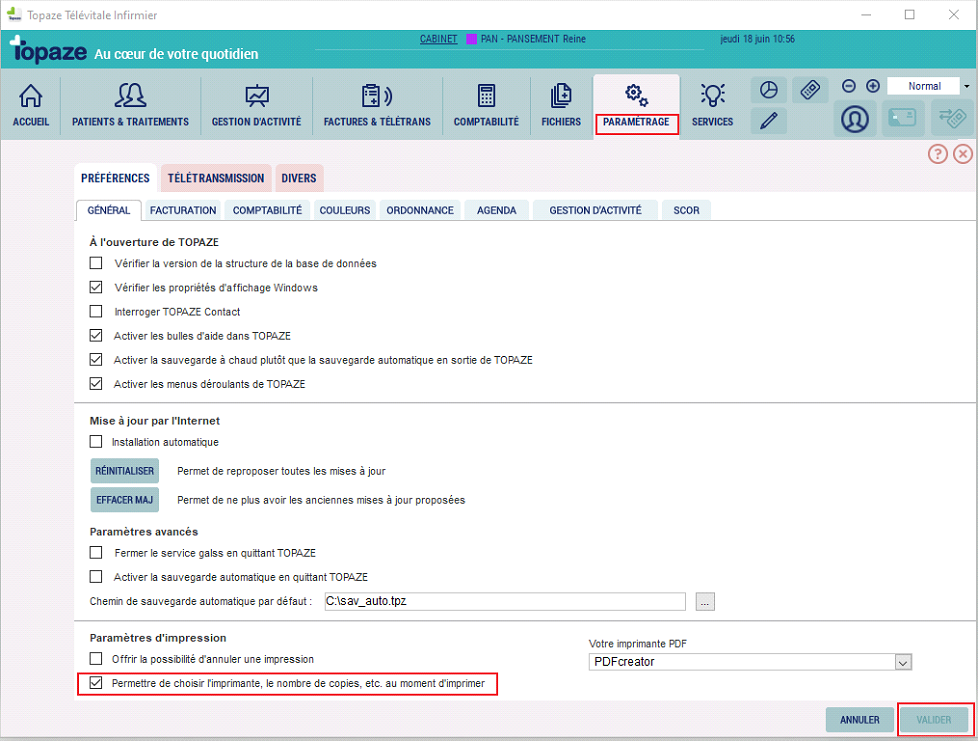This screenshot has height=741, width=978.
Task: Click the purple square next to PAN
Action: tap(472, 39)
